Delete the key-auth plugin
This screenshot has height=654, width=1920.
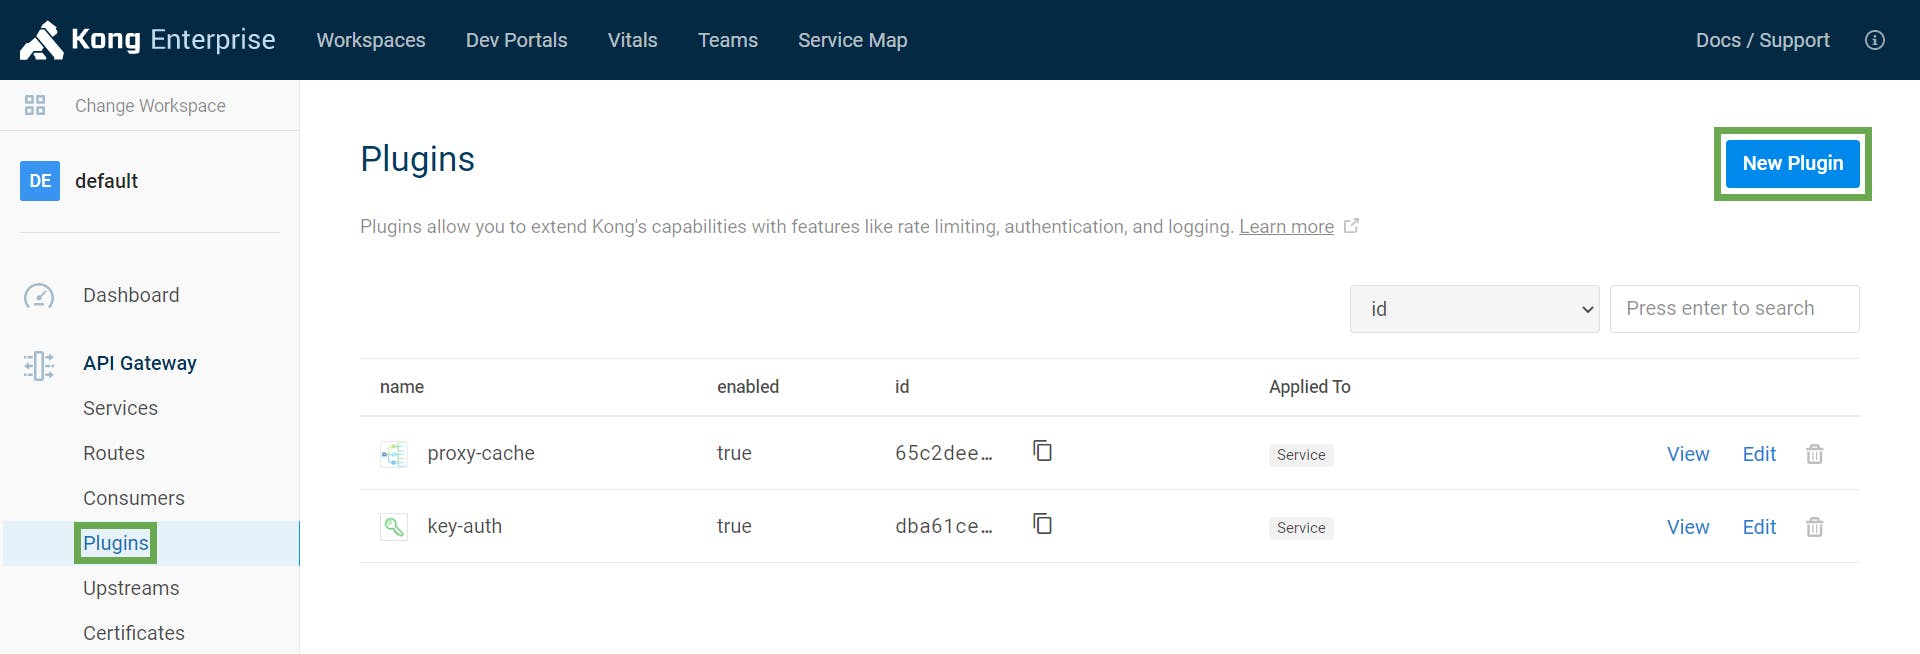(1815, 527)
